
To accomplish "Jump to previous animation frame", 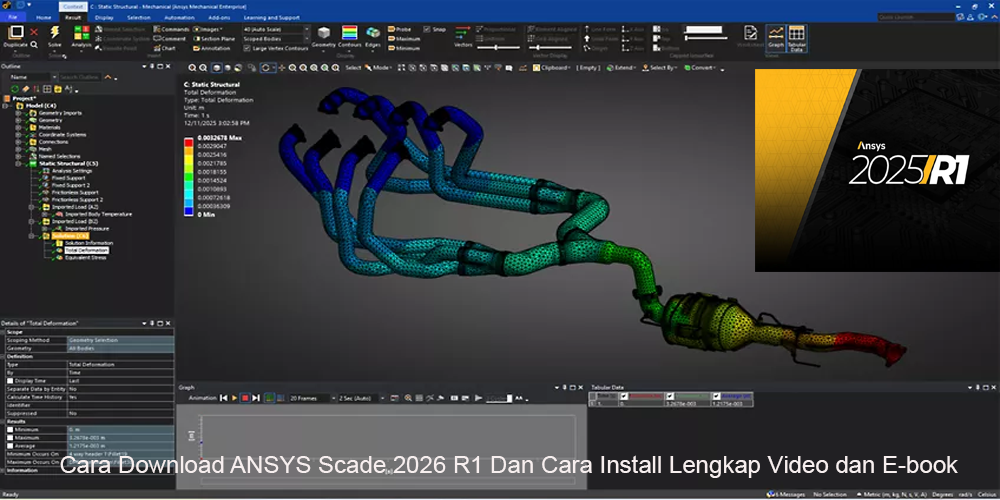I will (x=223, y=398).
